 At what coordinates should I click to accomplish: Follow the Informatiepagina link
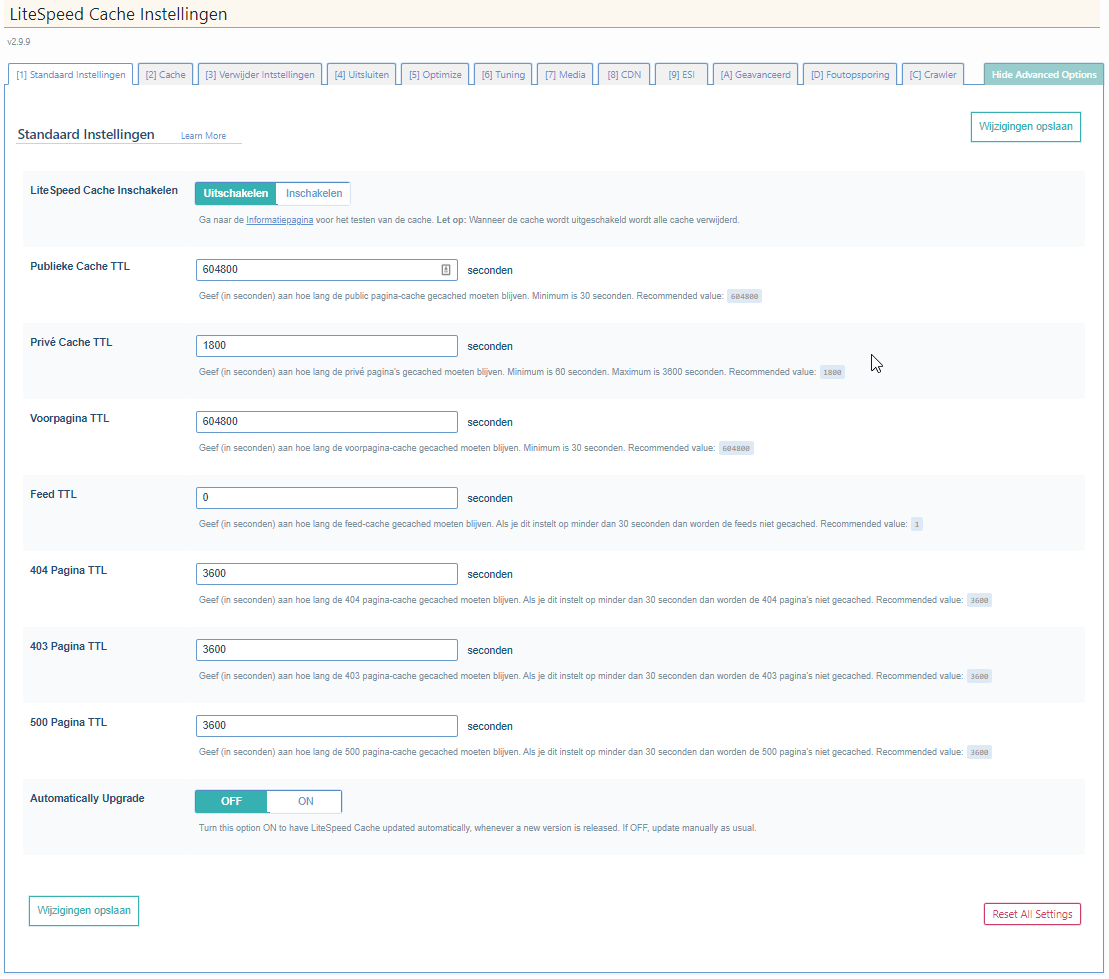coord(279,220)
